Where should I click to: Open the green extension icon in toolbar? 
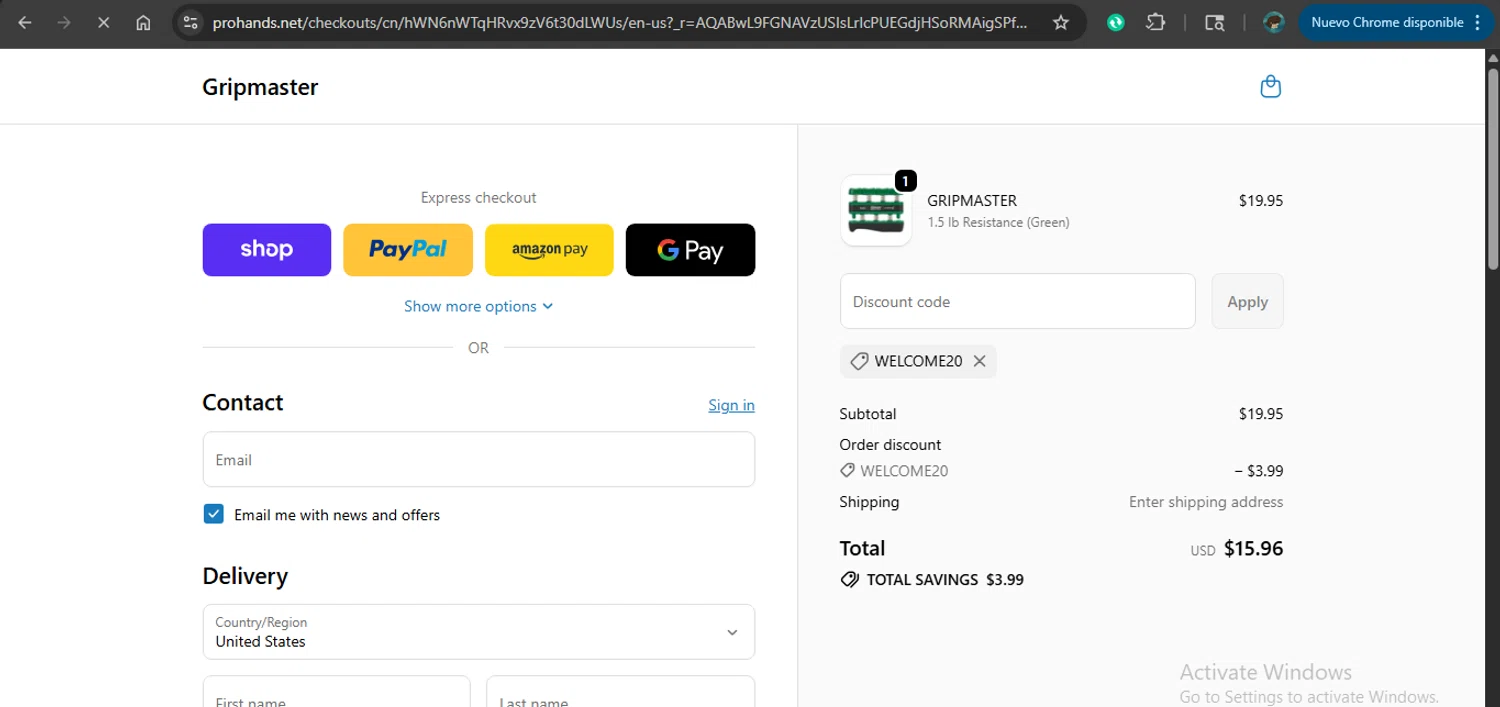(x=1116, y=22)
